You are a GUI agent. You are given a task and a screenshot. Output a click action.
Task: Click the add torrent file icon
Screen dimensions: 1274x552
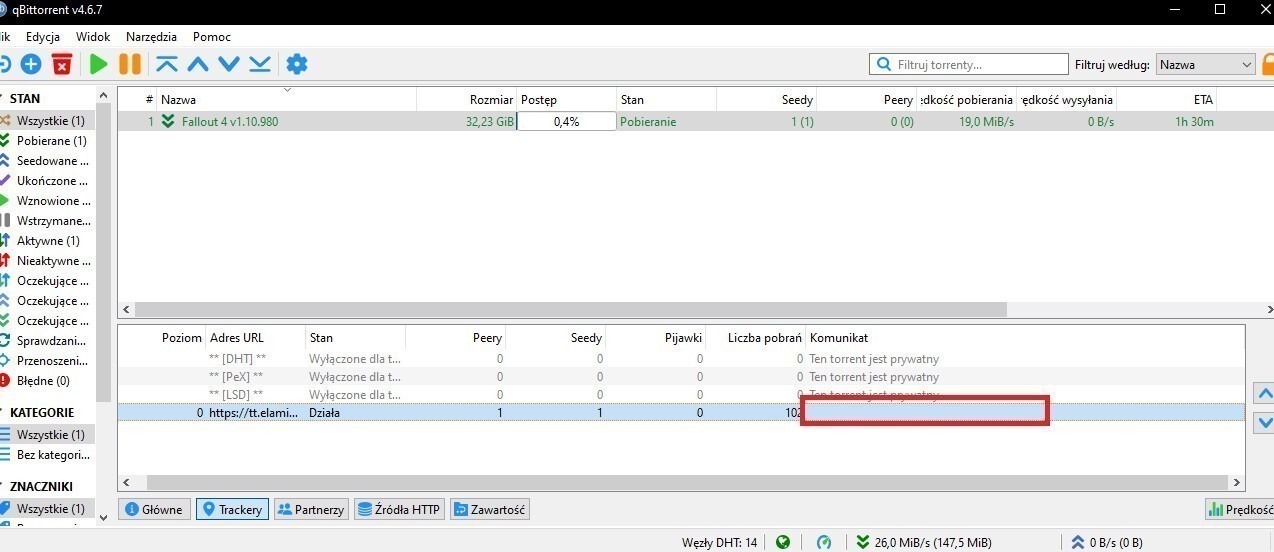[31, 64]
